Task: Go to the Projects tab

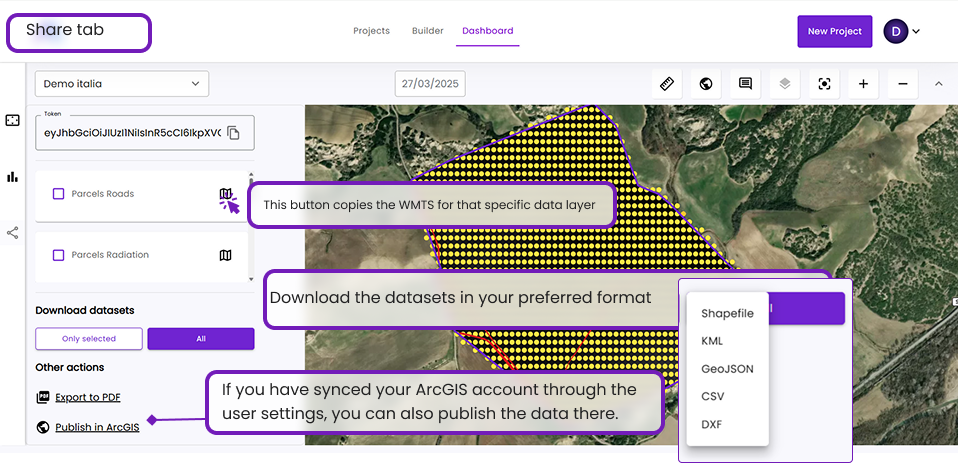Action: pos(371,31)
